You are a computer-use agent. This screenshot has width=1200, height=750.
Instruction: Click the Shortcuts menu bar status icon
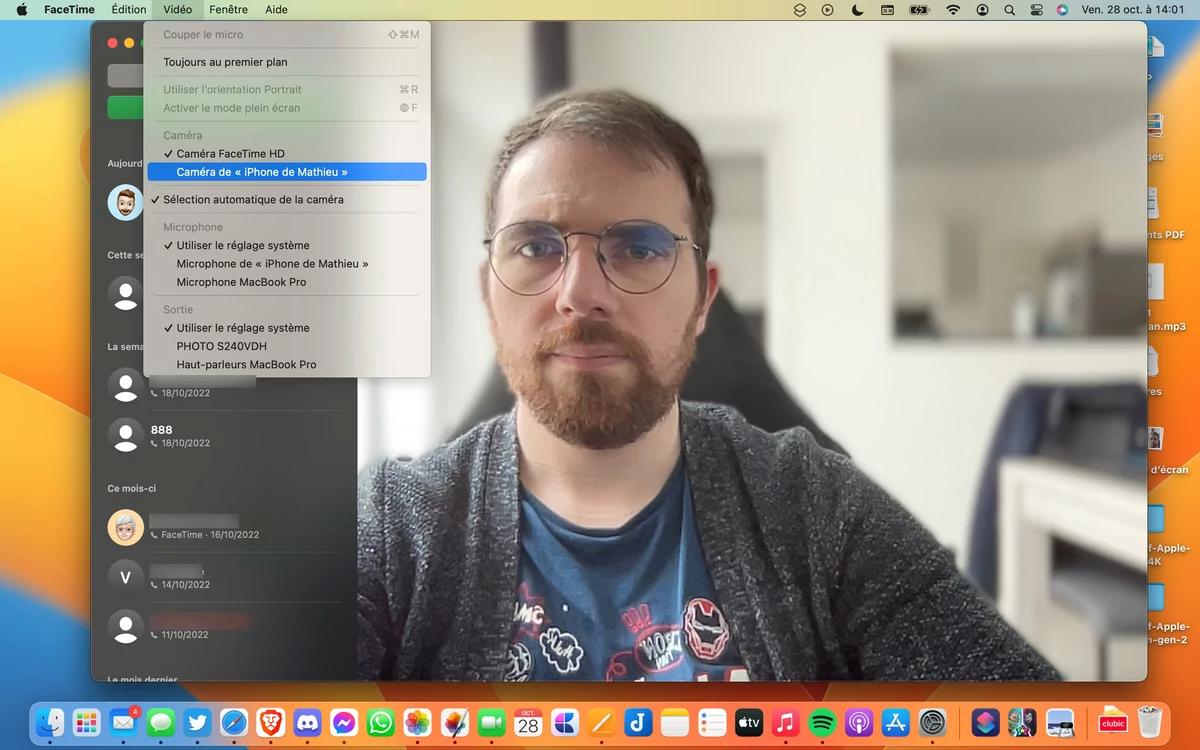click(x=800, y=9)
